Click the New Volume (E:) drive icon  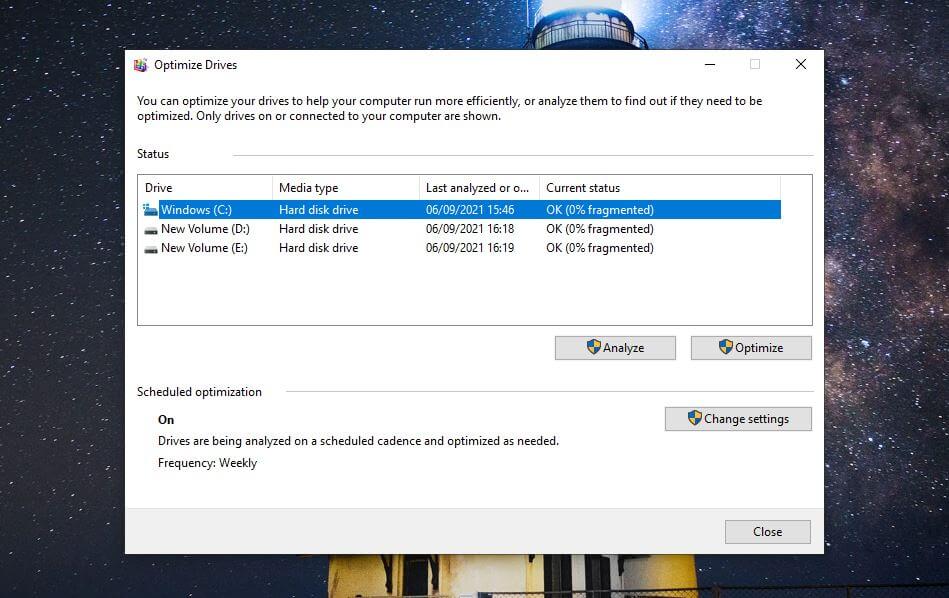151,249
